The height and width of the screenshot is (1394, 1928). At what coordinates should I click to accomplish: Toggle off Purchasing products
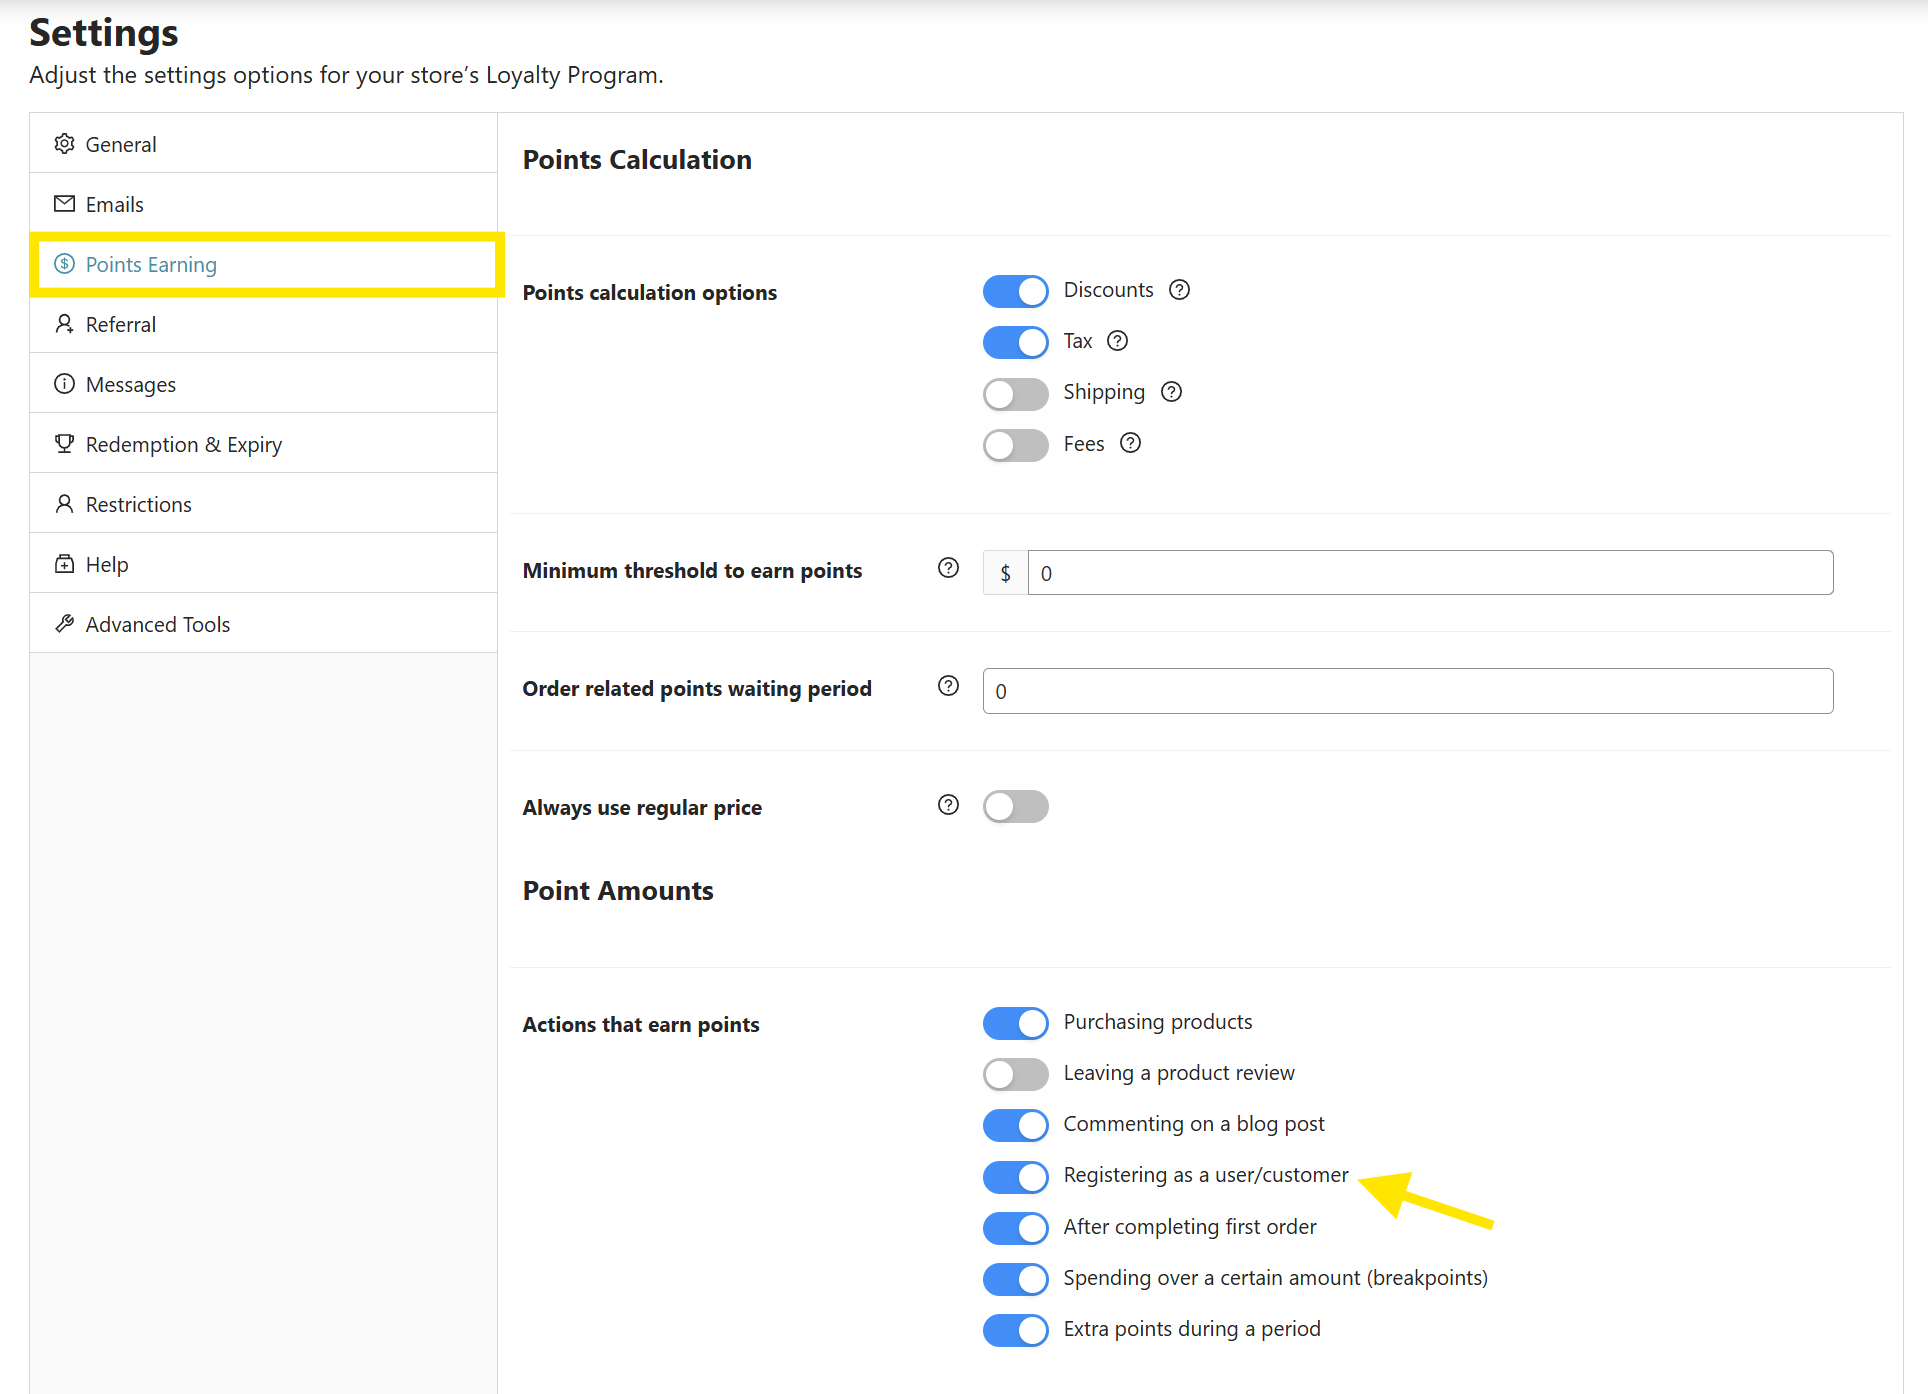click(1016, 1023)
